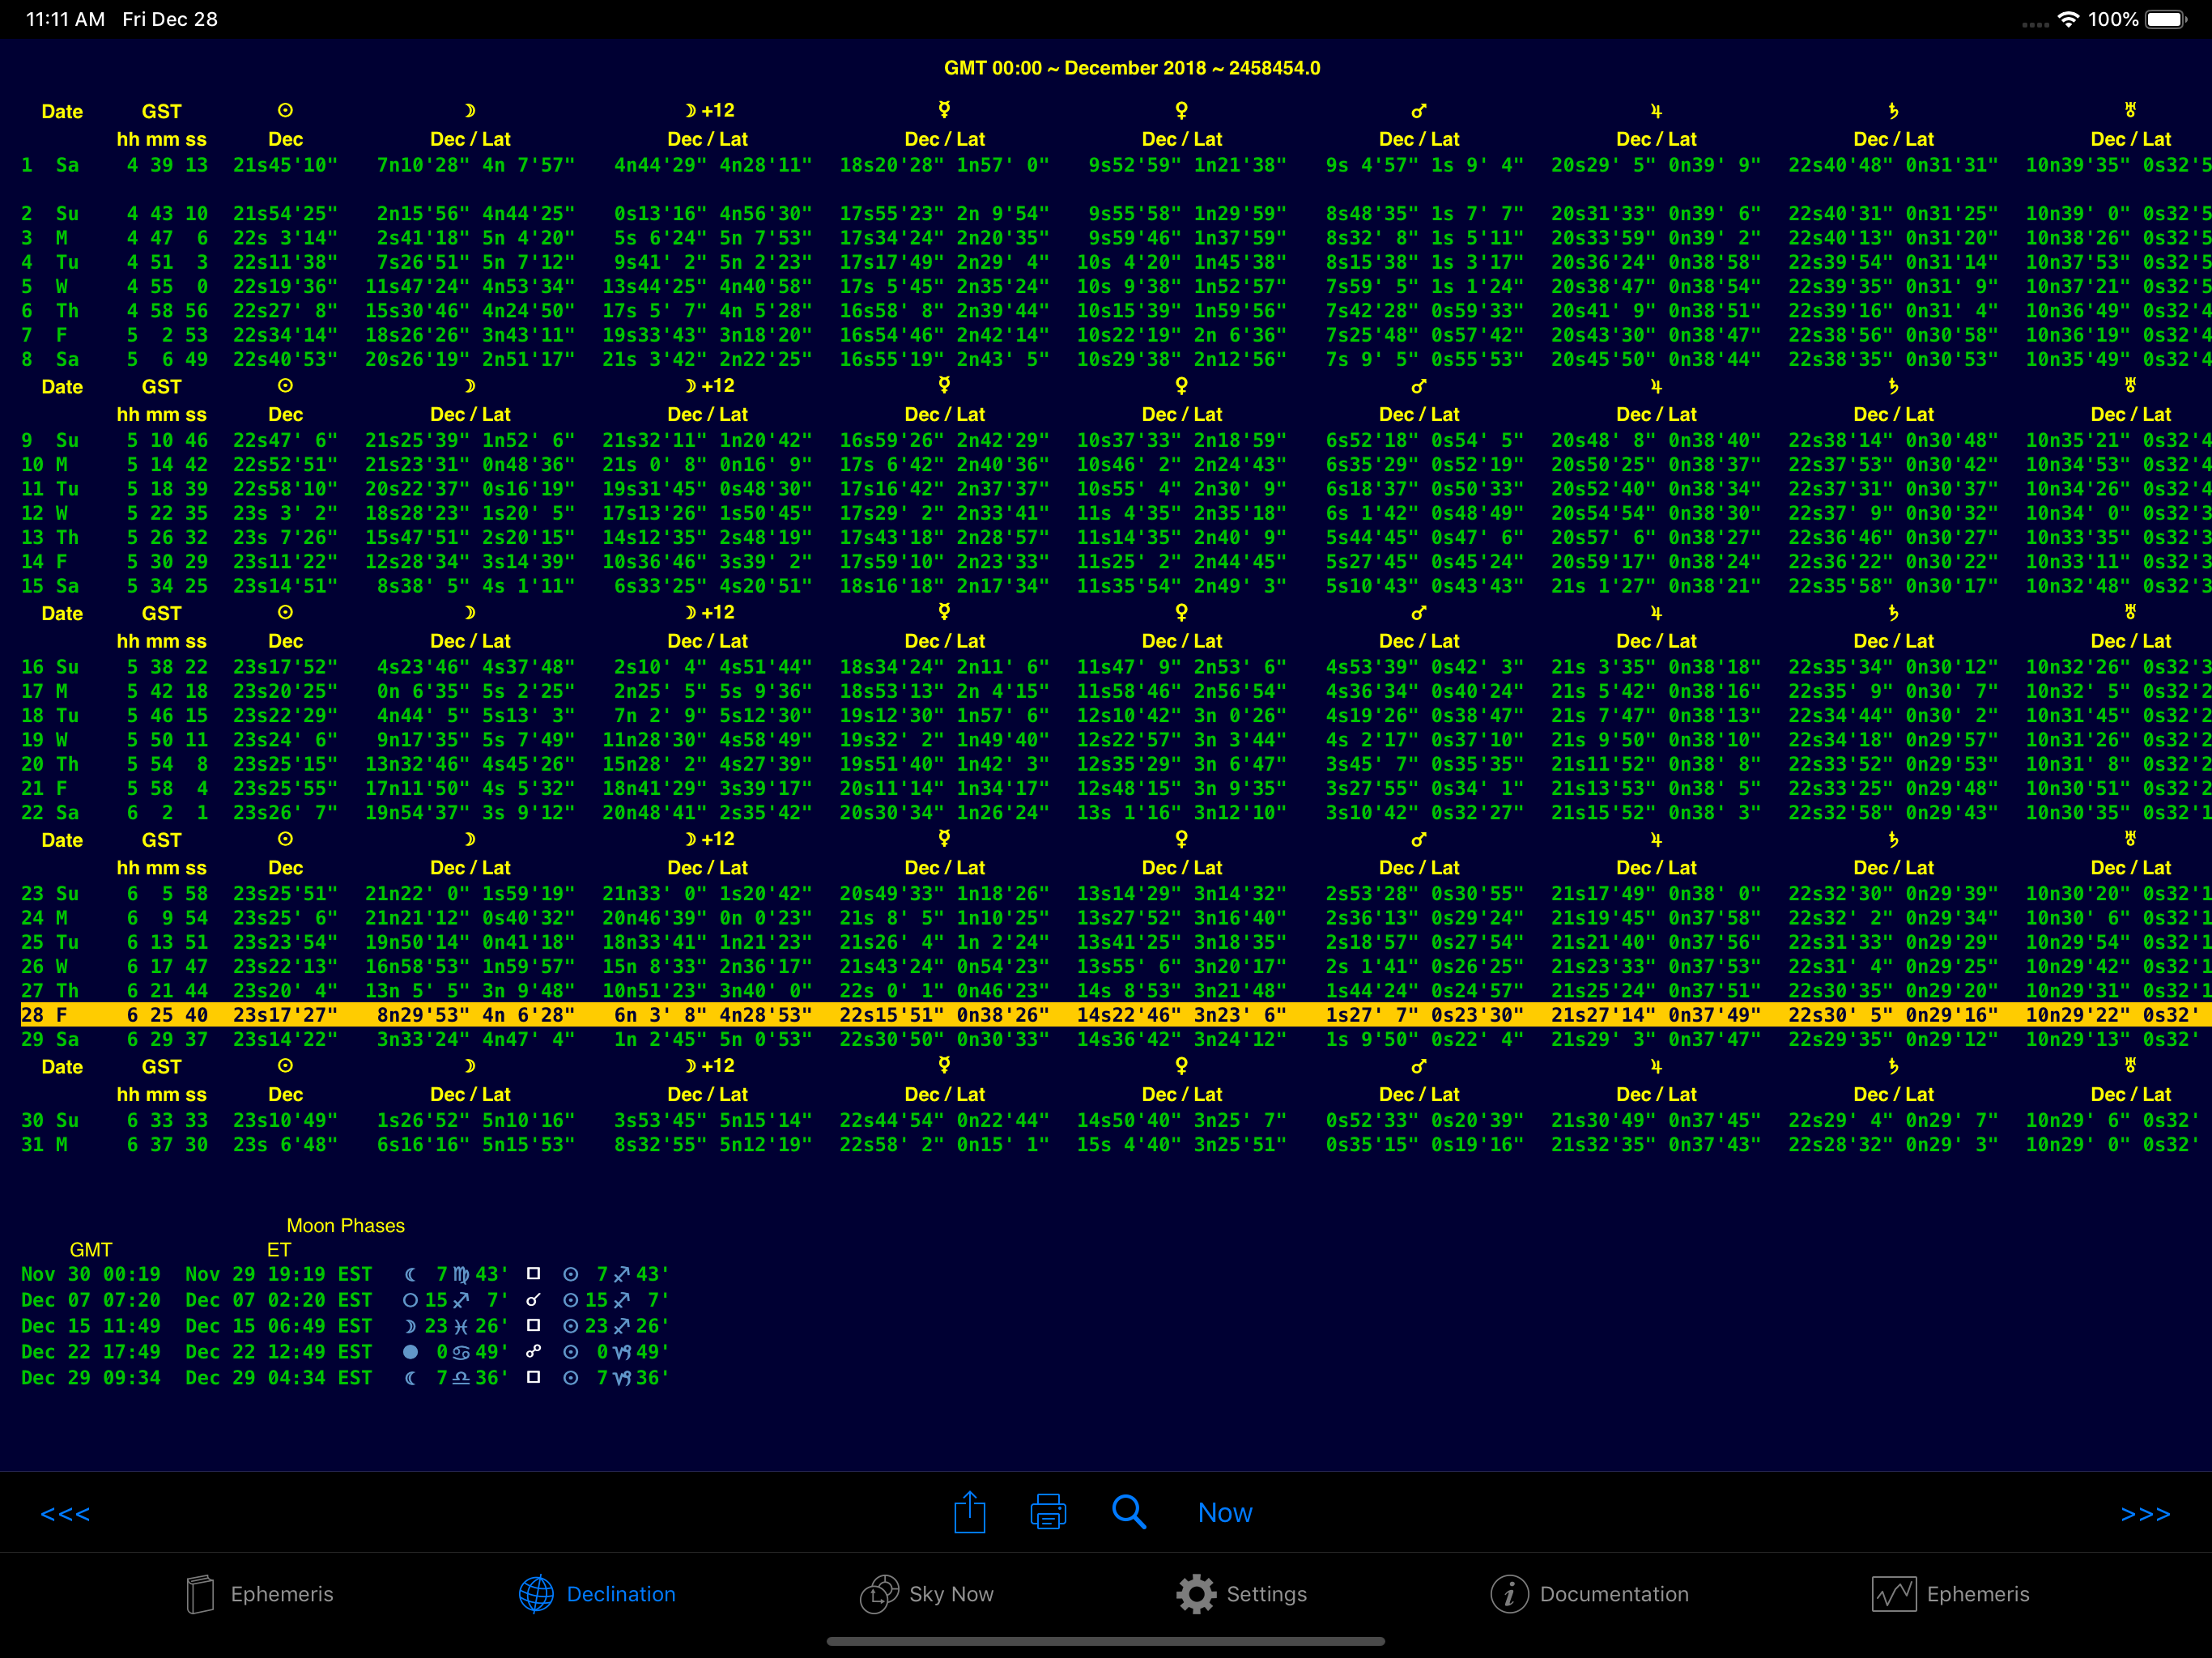Viewport: 2212px width, 1658px height.
Task: Tap Sun declination 23s17'27" in highlighted row
Action: (285, 1015)
